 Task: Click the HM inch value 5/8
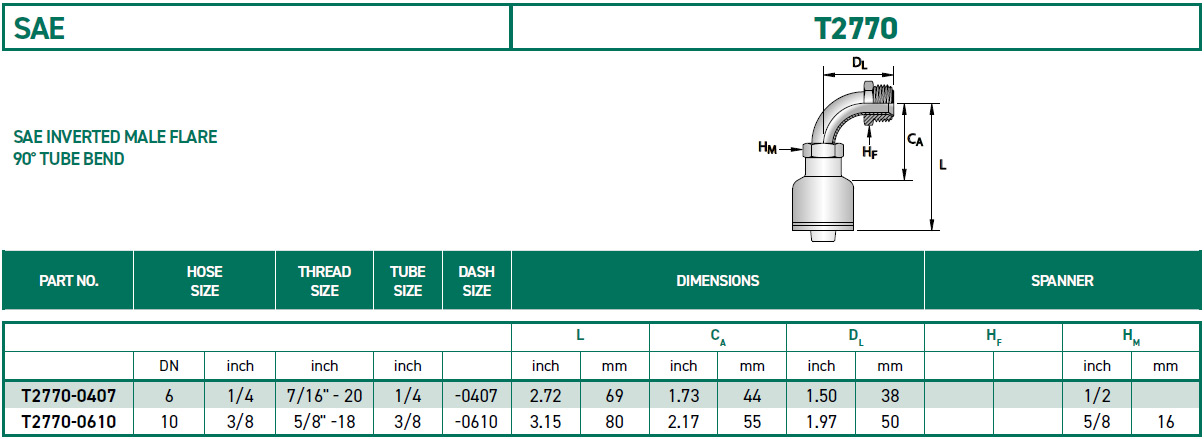point(1097,422)
